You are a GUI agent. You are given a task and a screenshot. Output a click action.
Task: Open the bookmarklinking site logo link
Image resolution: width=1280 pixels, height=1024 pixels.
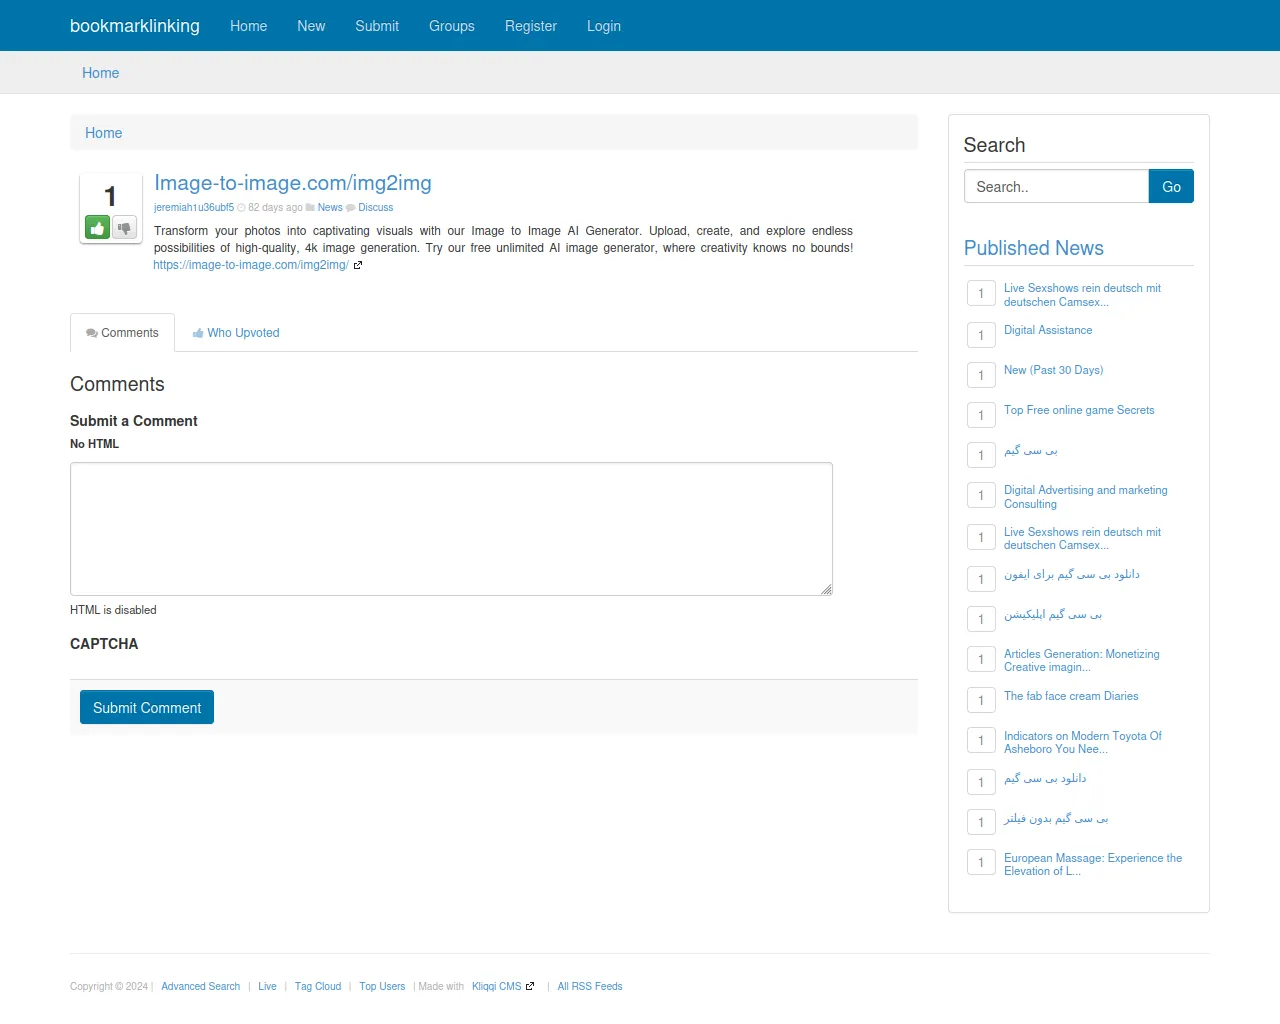[135, 26]
